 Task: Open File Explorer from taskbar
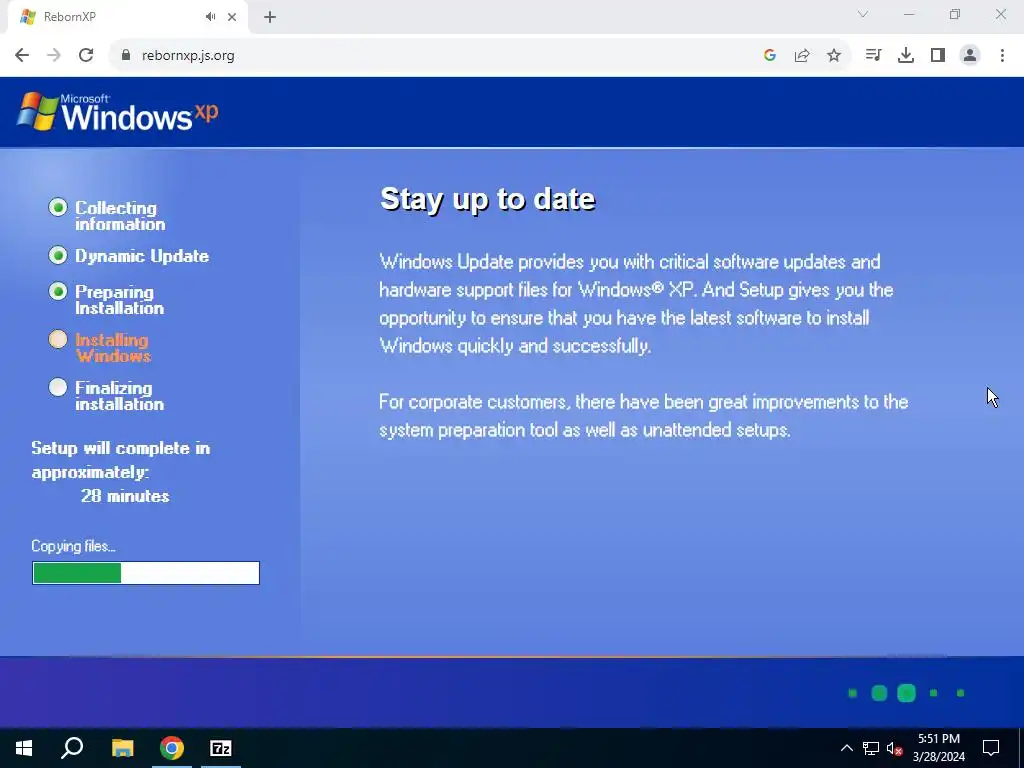pyautogui.click(x=122, y=748)
